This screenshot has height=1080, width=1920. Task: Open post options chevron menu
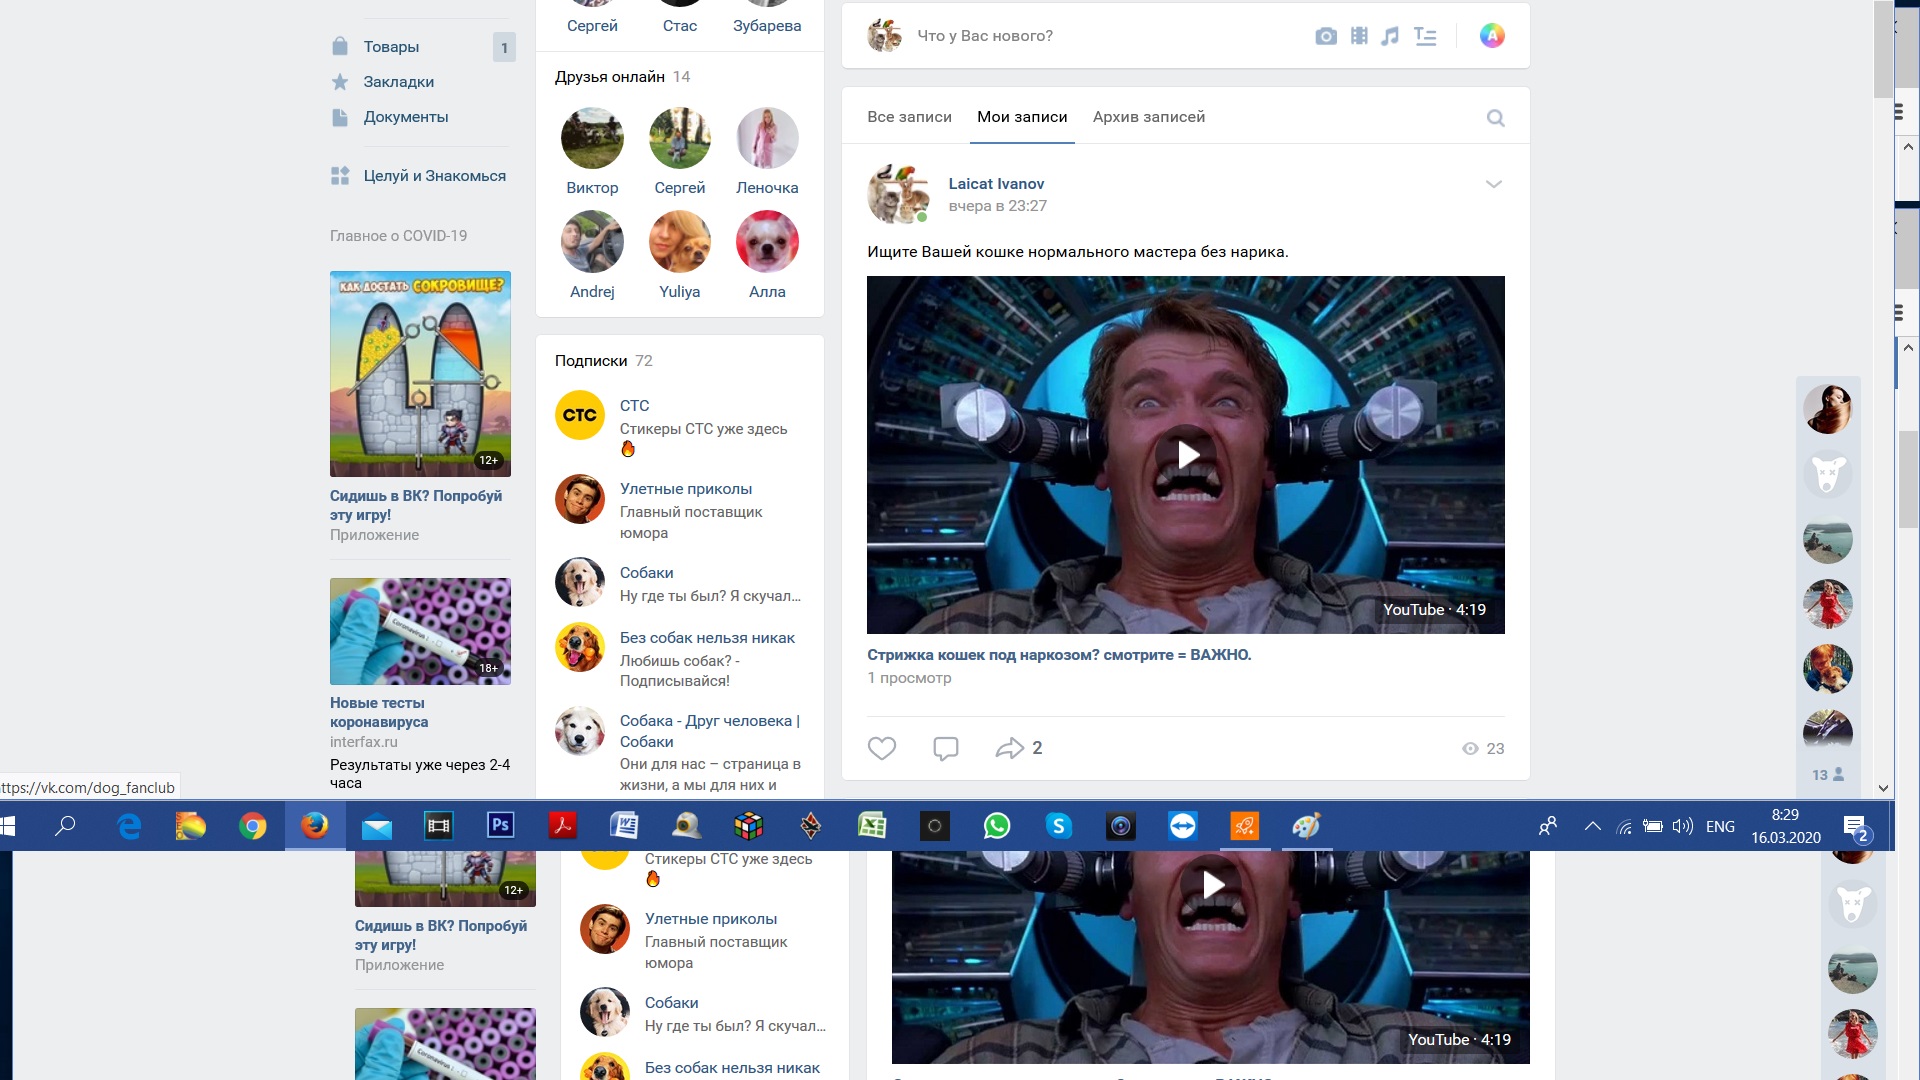click(x=1494, y=184)
